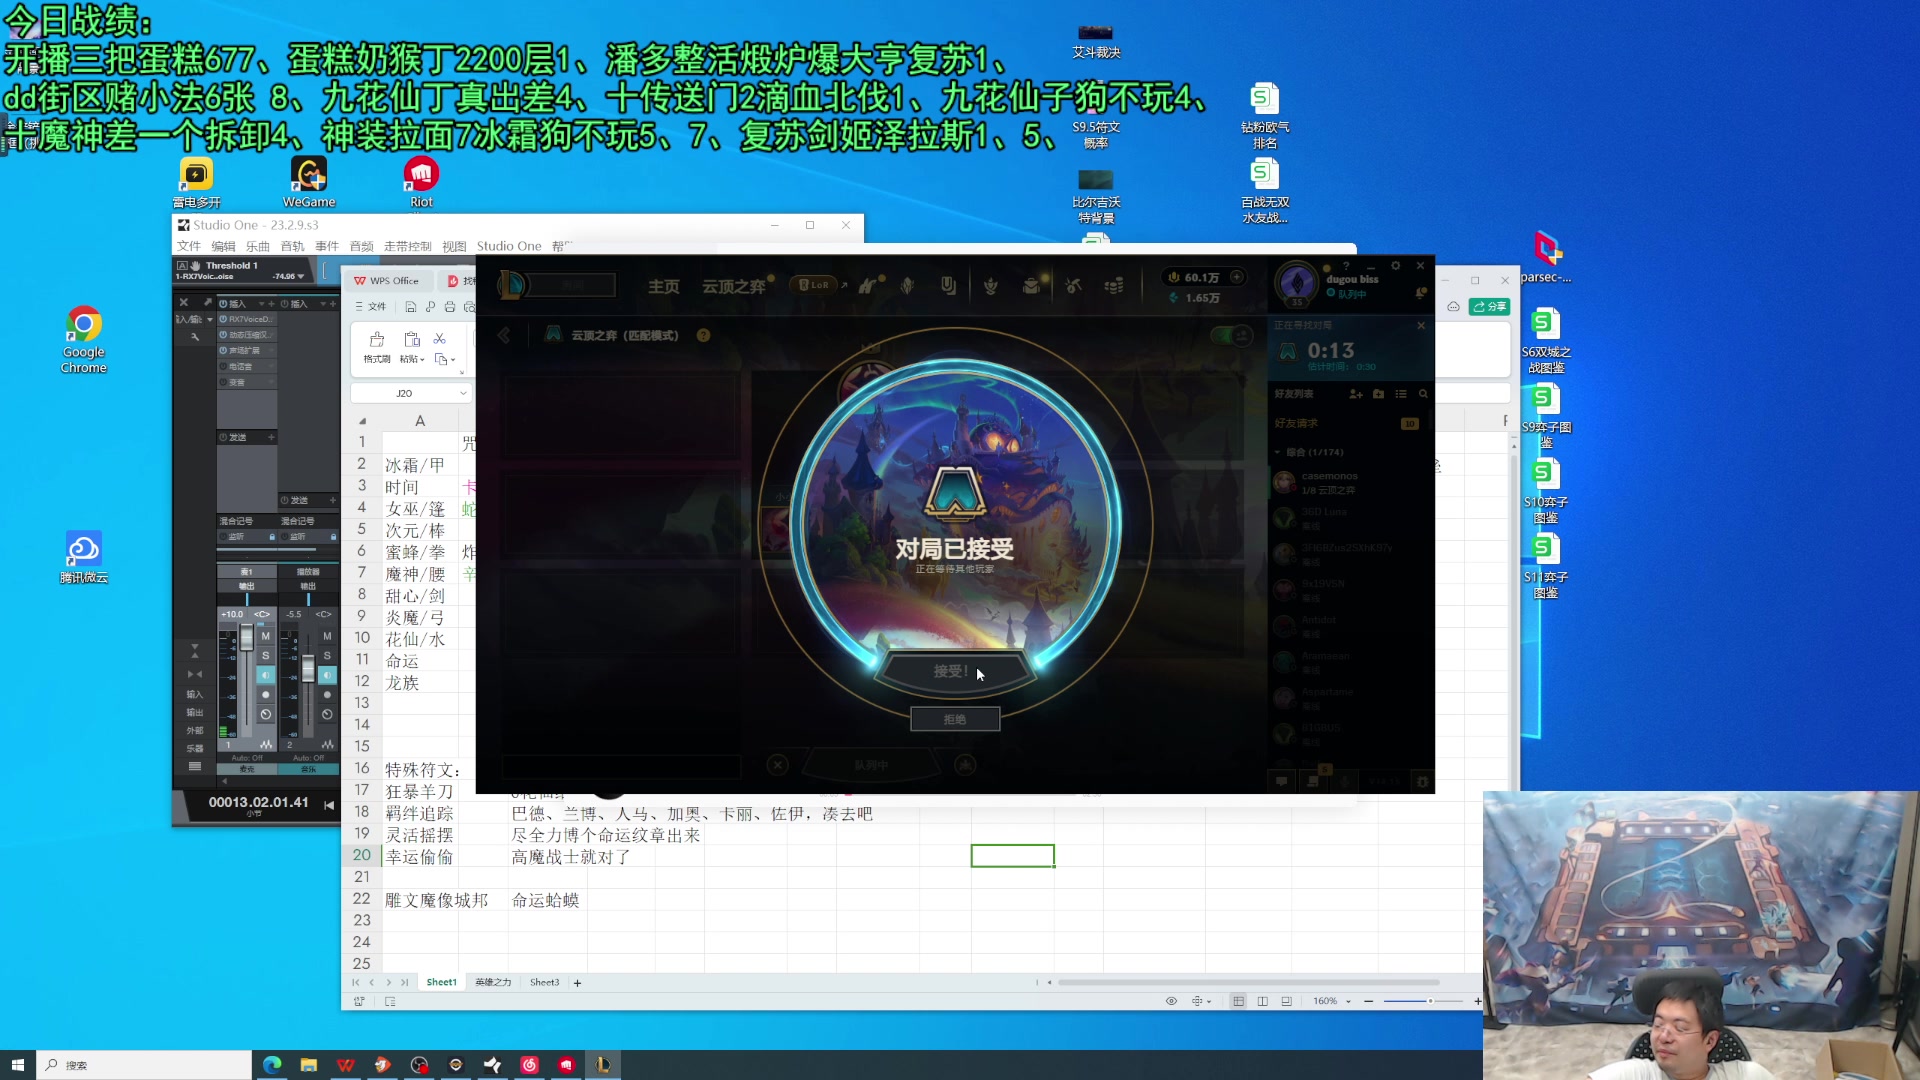The image size is (1920, 1080).
Task: Click the taskbar 搜索 search box
Action: 145,1065
